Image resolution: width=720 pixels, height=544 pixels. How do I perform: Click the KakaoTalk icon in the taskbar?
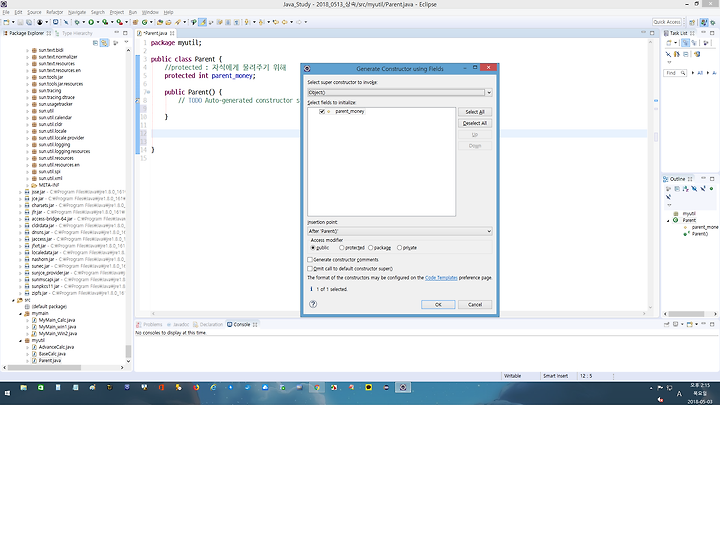369,387
